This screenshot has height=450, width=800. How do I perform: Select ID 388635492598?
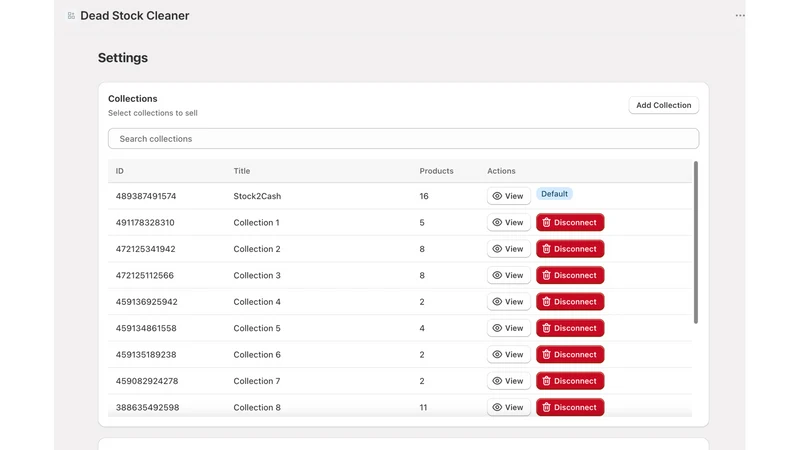[x=147, y=407]
